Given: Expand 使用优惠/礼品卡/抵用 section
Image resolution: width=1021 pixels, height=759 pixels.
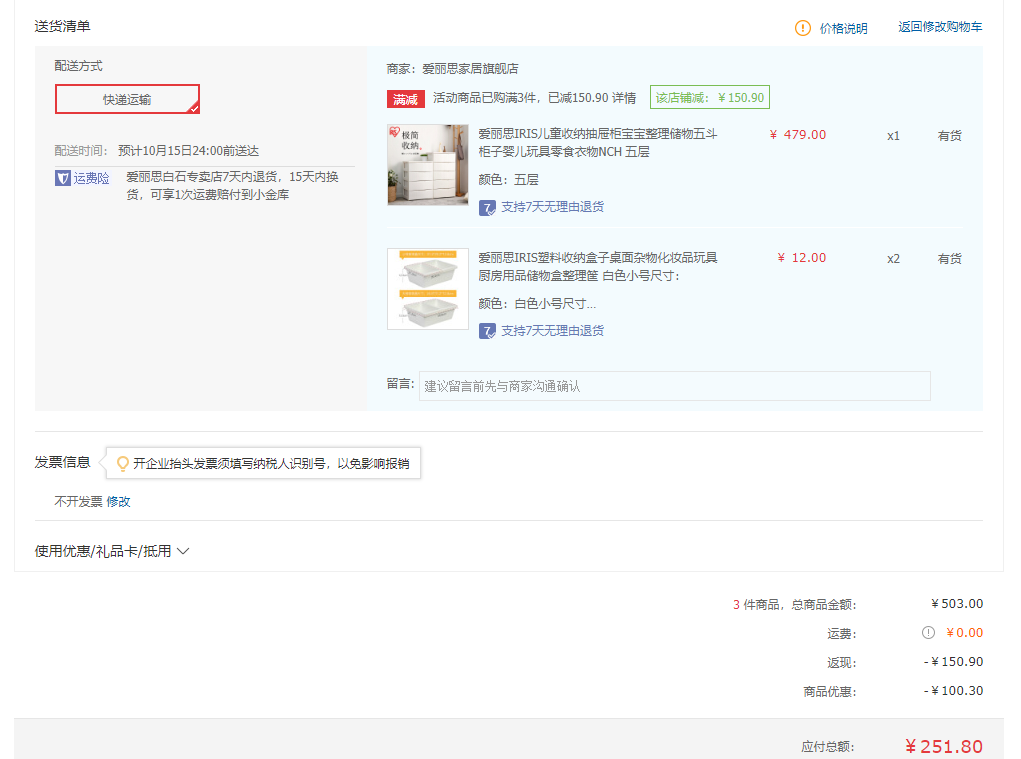Looking at the screenshot, I should 112,551.
